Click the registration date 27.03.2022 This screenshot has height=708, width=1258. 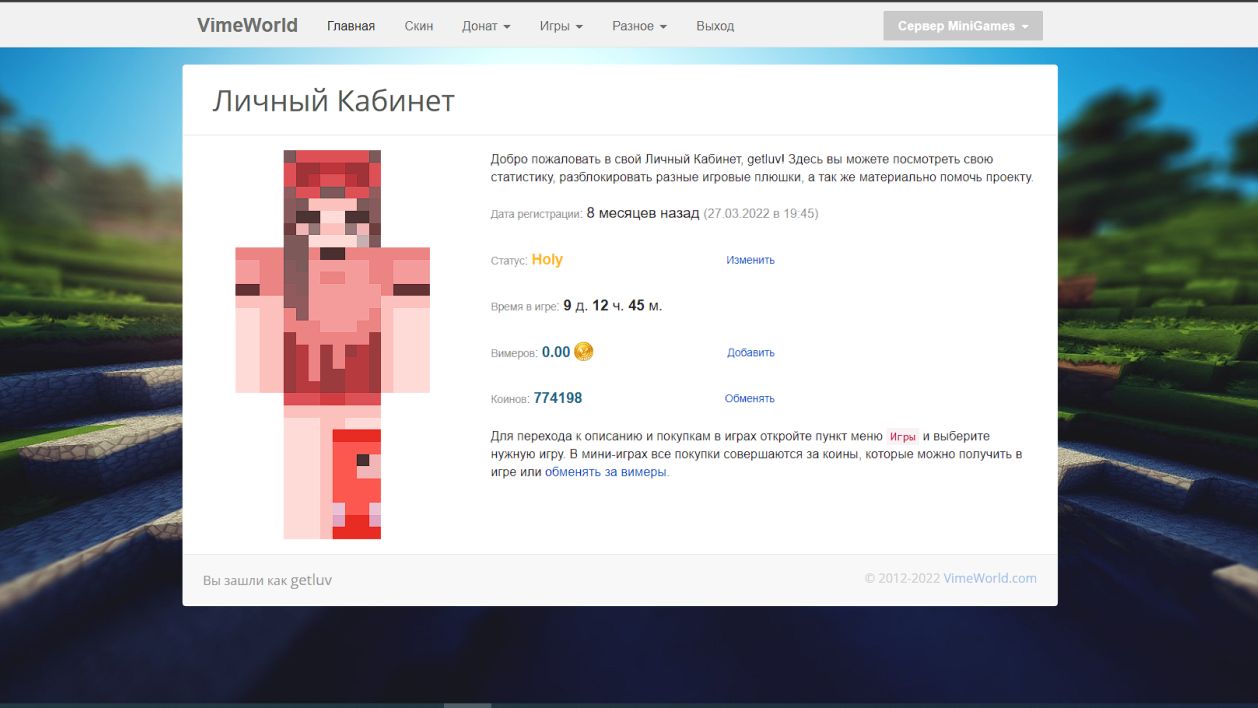tap(761, 214)
